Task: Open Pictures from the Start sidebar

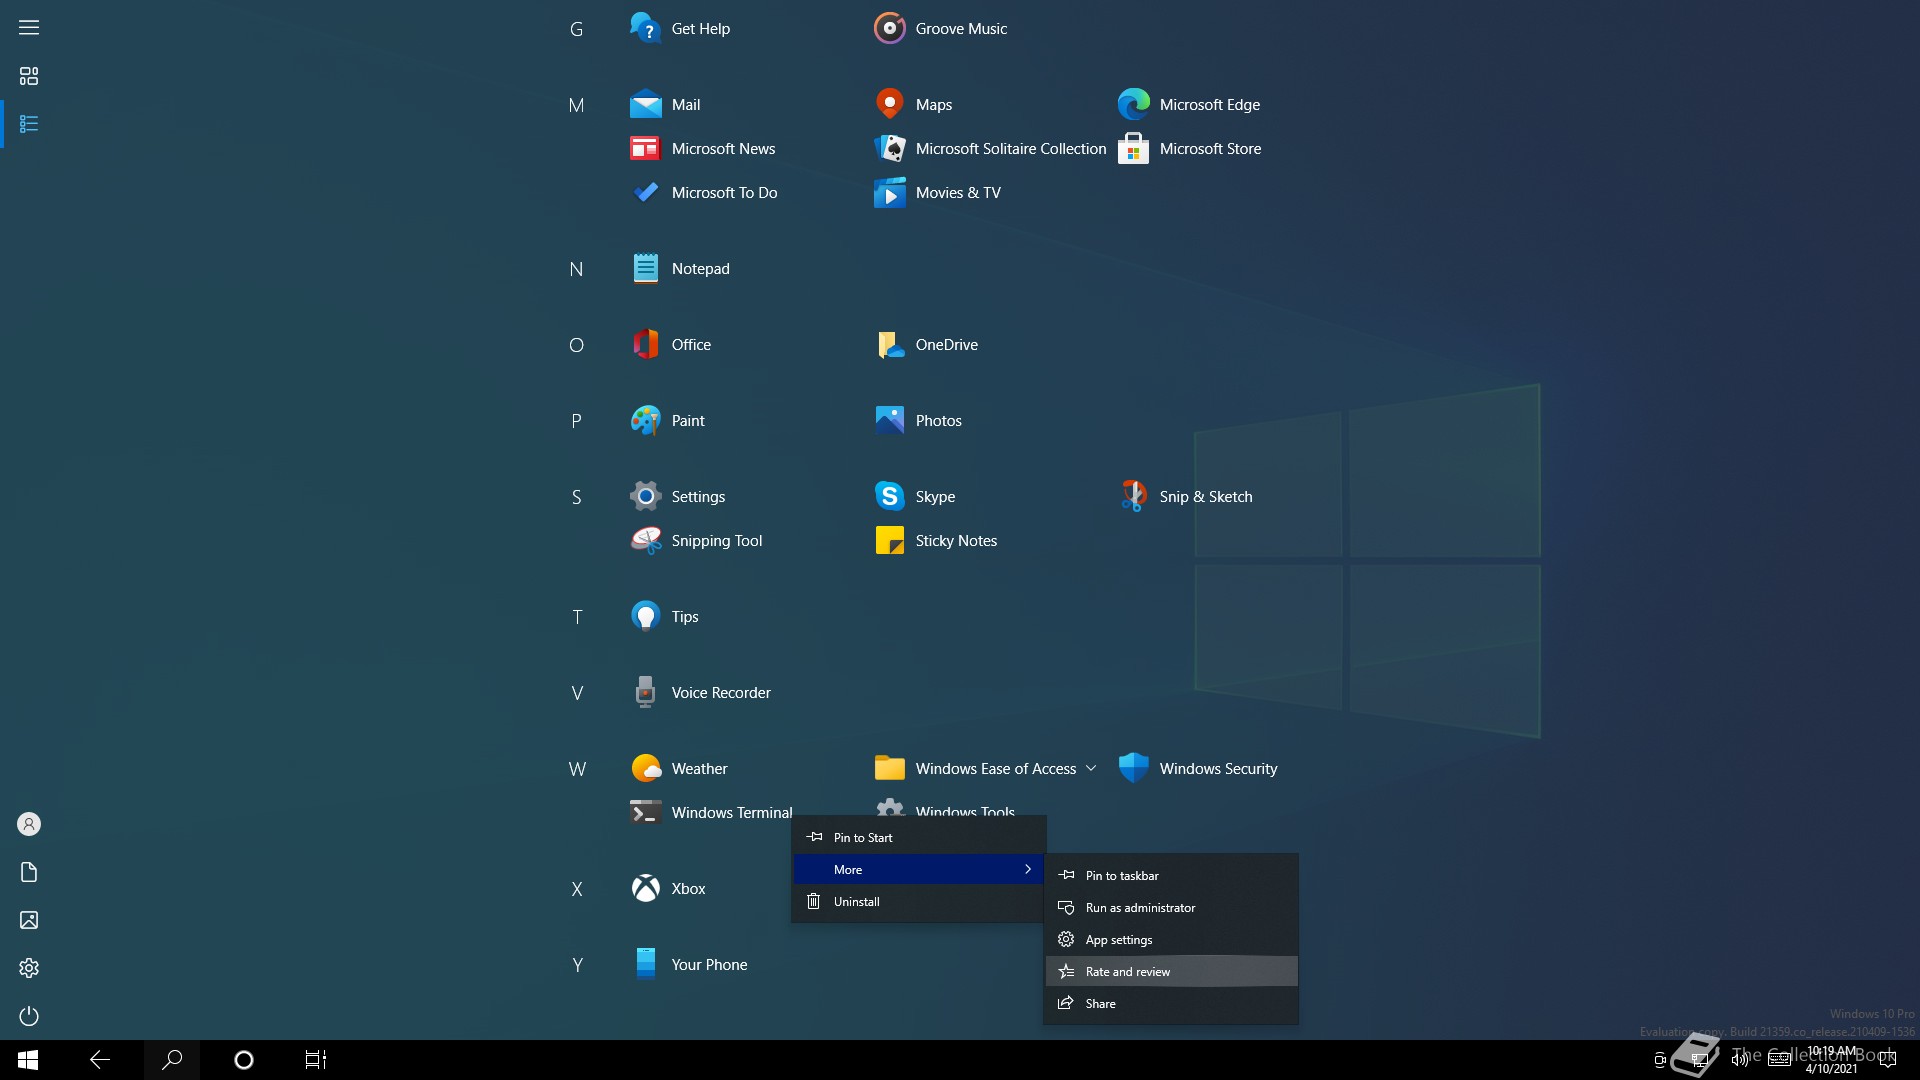Action: (29, 920)
